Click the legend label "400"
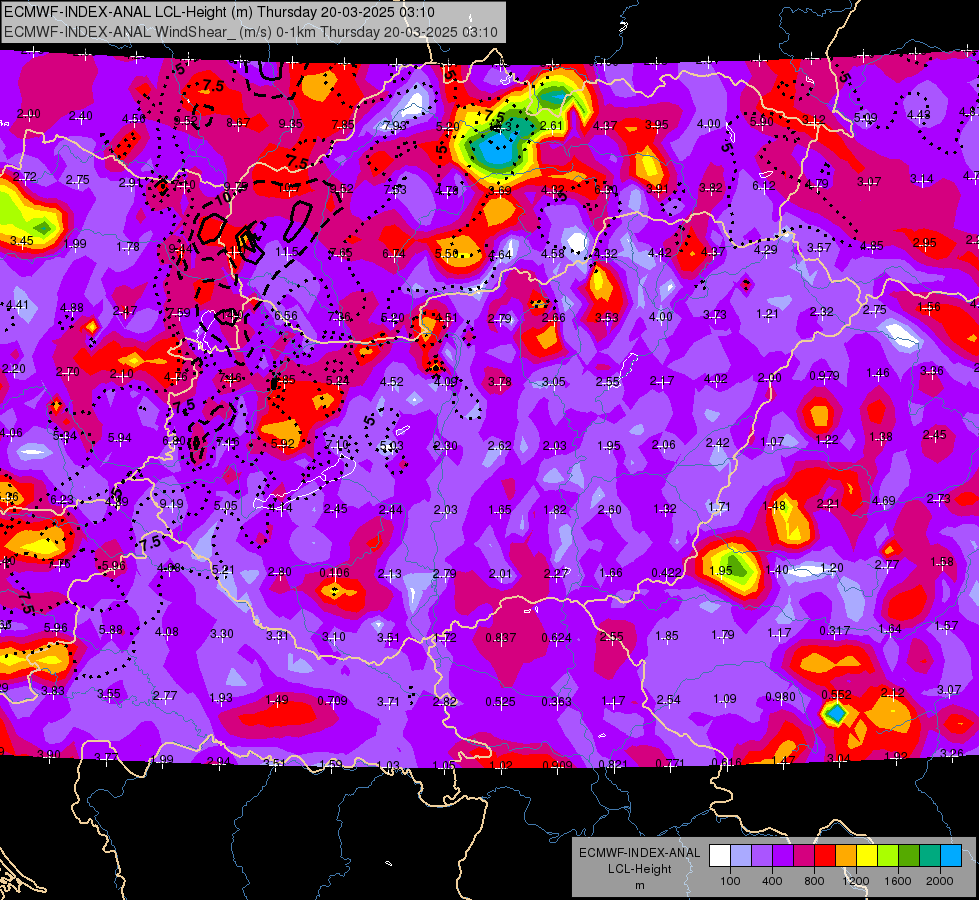 [x=772, y=881]
